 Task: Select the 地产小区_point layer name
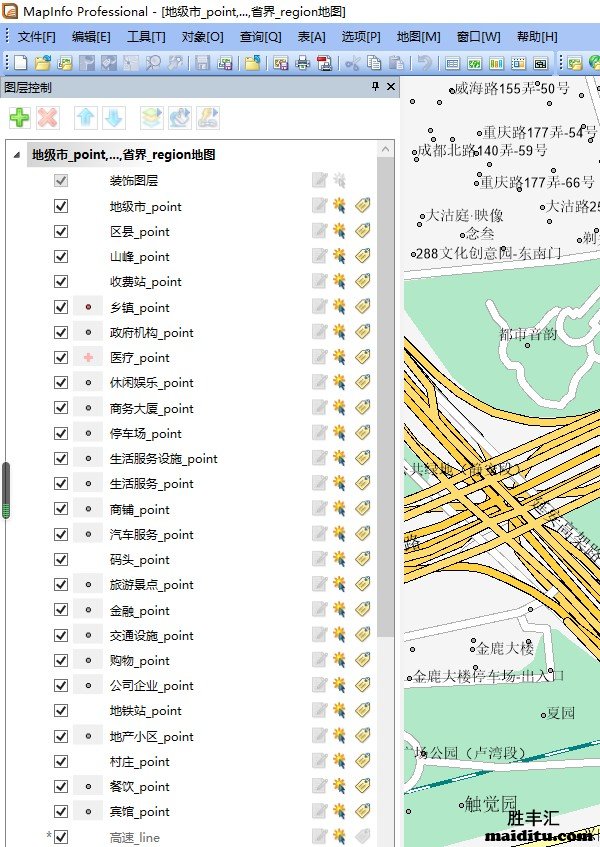click(152, 736)
